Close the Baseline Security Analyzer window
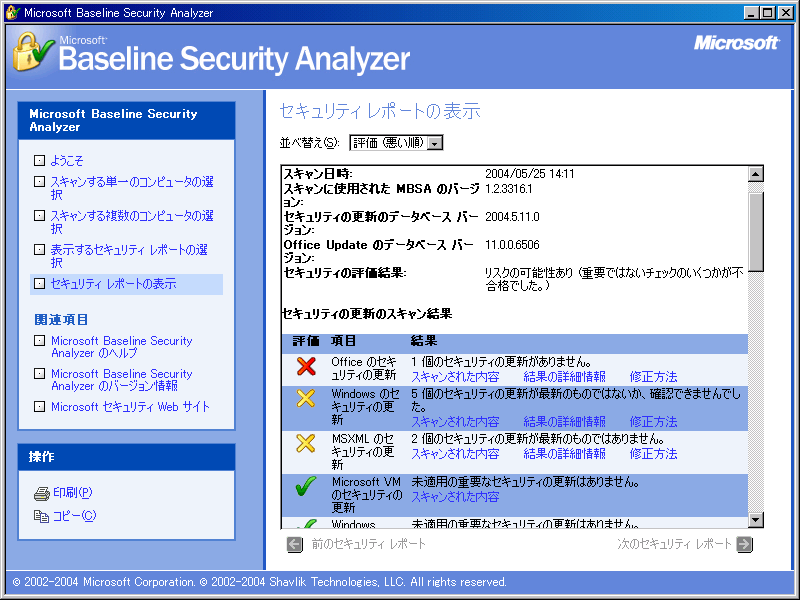This screenshot has width=800, height=600. click(786, 13)
